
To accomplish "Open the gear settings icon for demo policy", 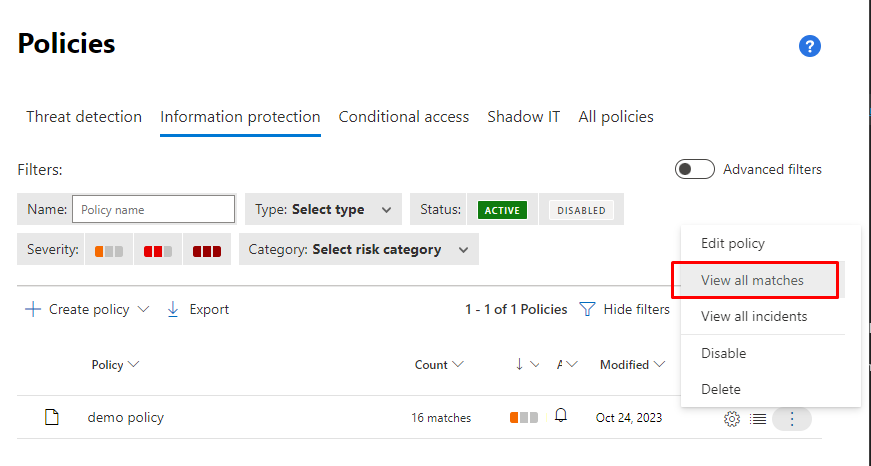I will pyautogui.click(x=732, y=419).
